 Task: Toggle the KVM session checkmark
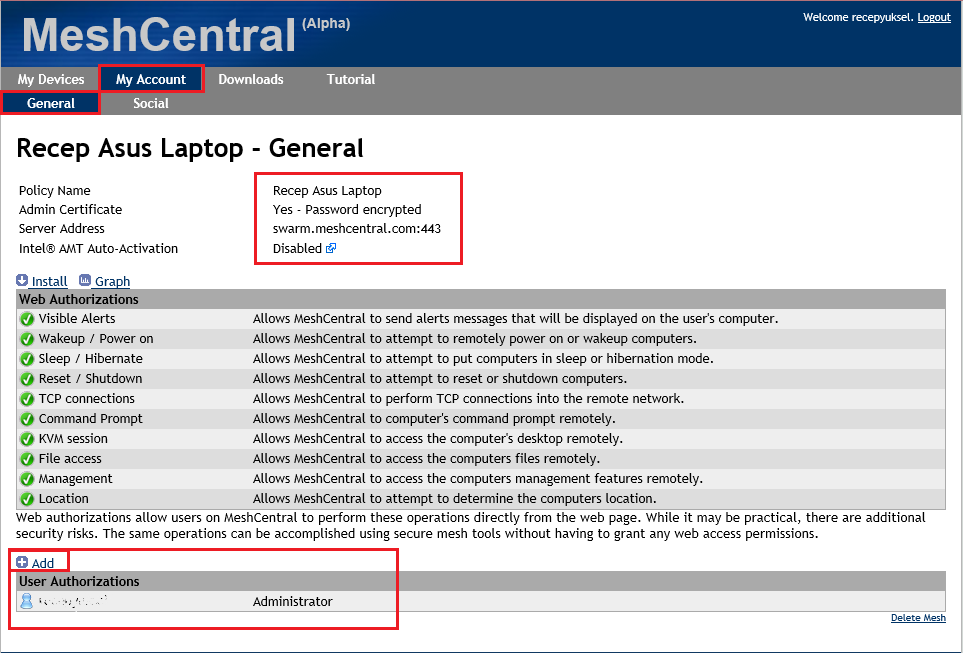tap(27, 439)
